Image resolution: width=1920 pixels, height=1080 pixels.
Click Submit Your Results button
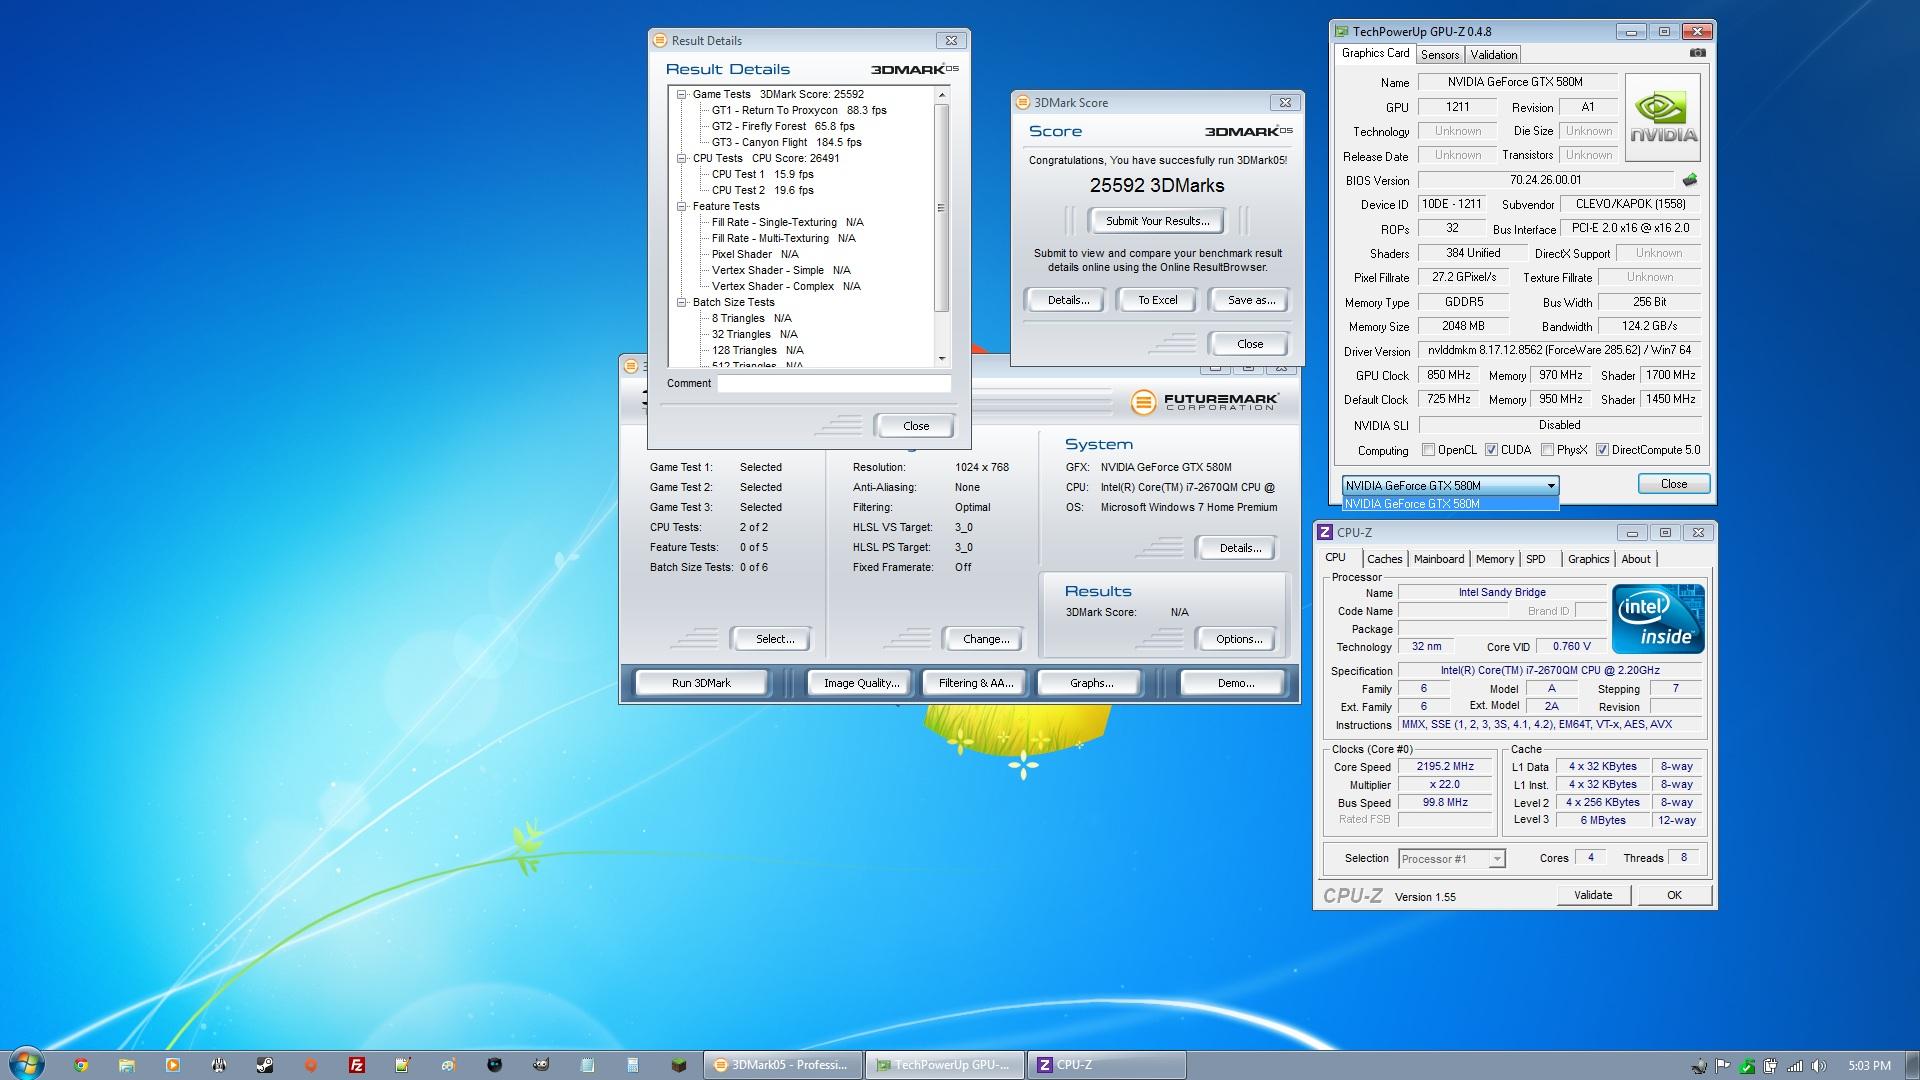tap(1157, 221)
